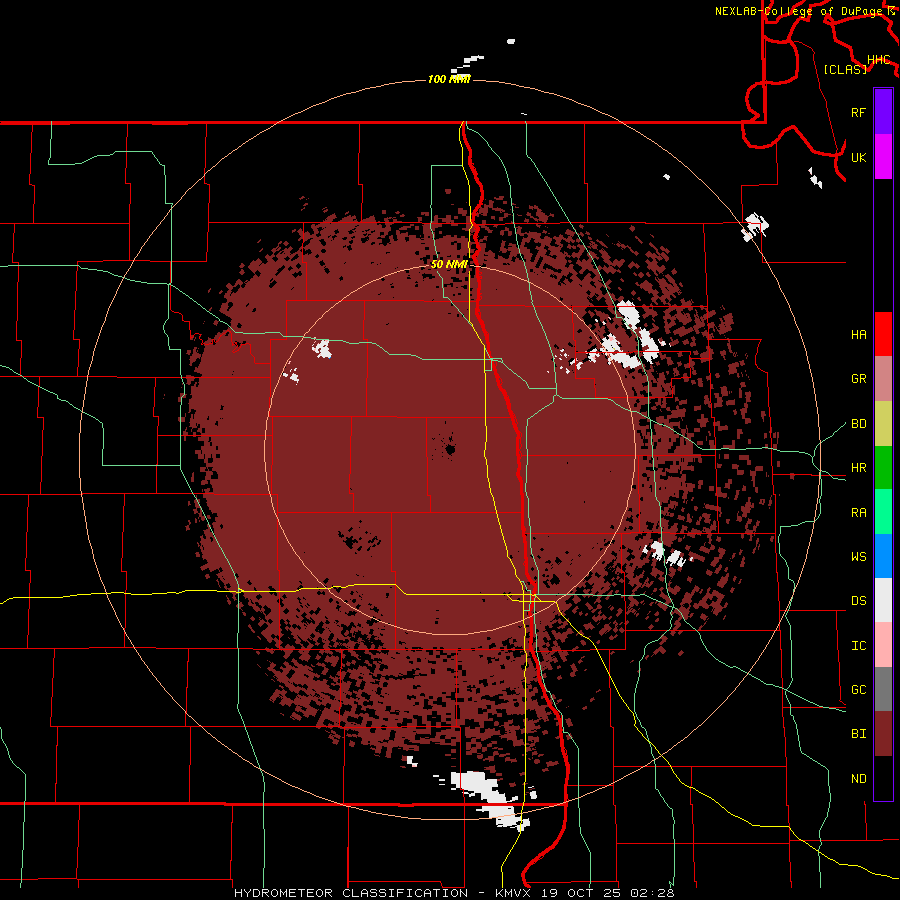Click the 'GC' legend label
Viewport: 900px width, 900px height.
click(x=858, y=690)
